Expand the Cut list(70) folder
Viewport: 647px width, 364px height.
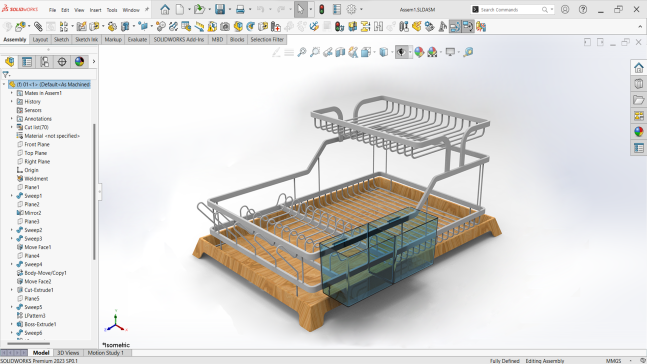12,128
